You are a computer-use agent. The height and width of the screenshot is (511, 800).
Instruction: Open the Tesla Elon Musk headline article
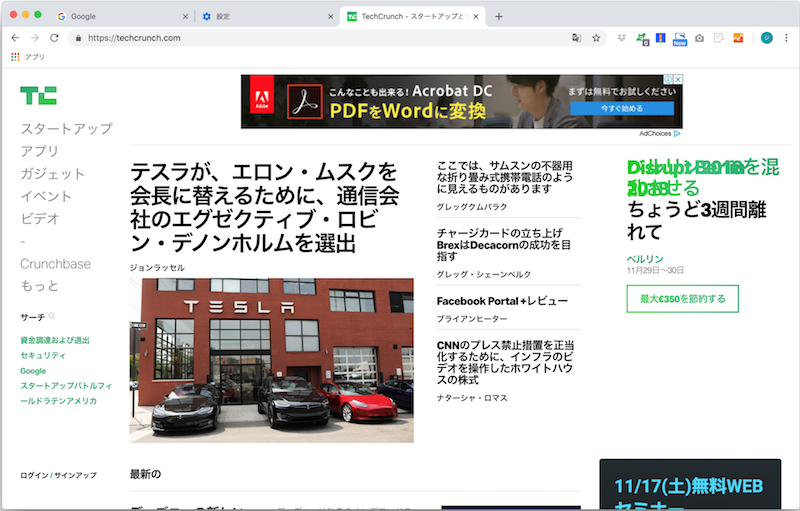click(x=264, y=208)
